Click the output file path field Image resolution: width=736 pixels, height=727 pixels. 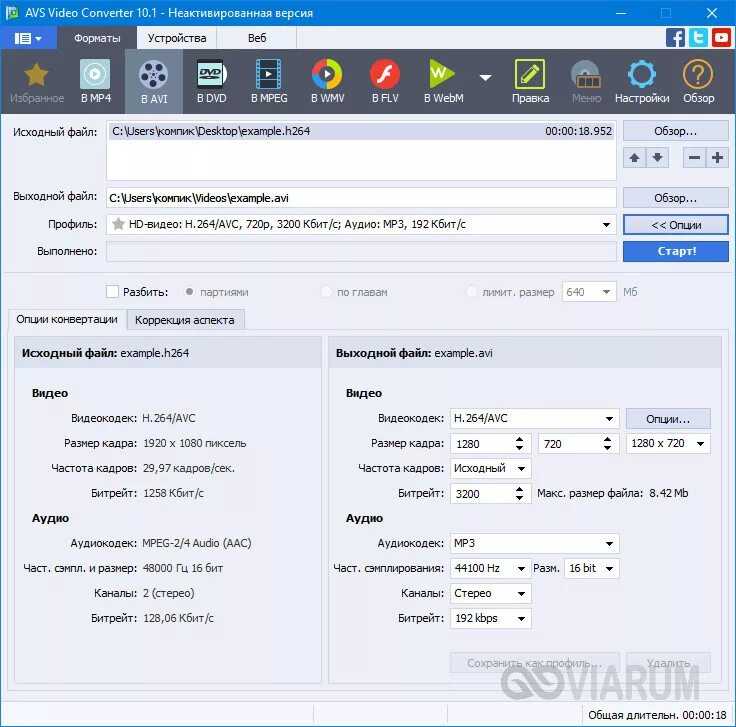tap(361, 198)
